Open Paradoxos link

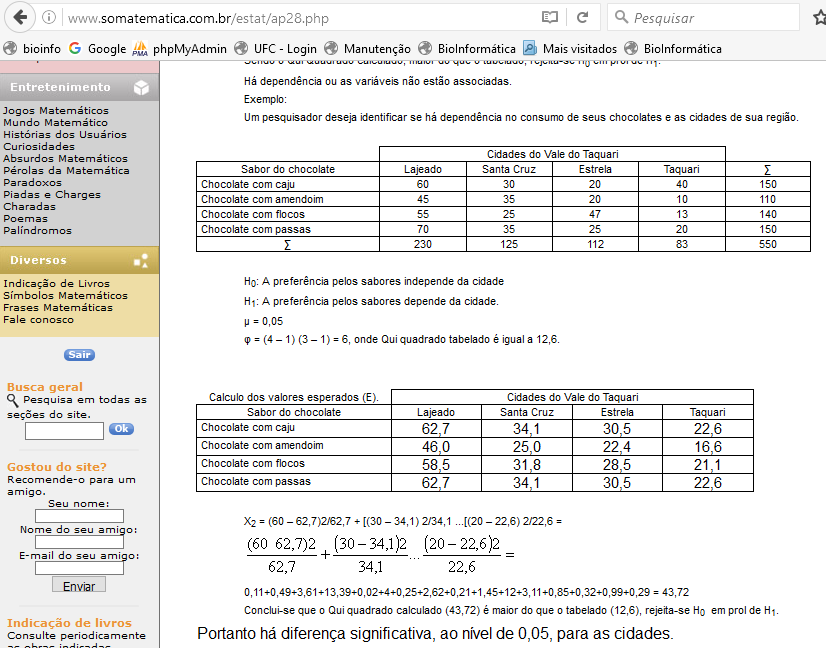click(32, 183)
